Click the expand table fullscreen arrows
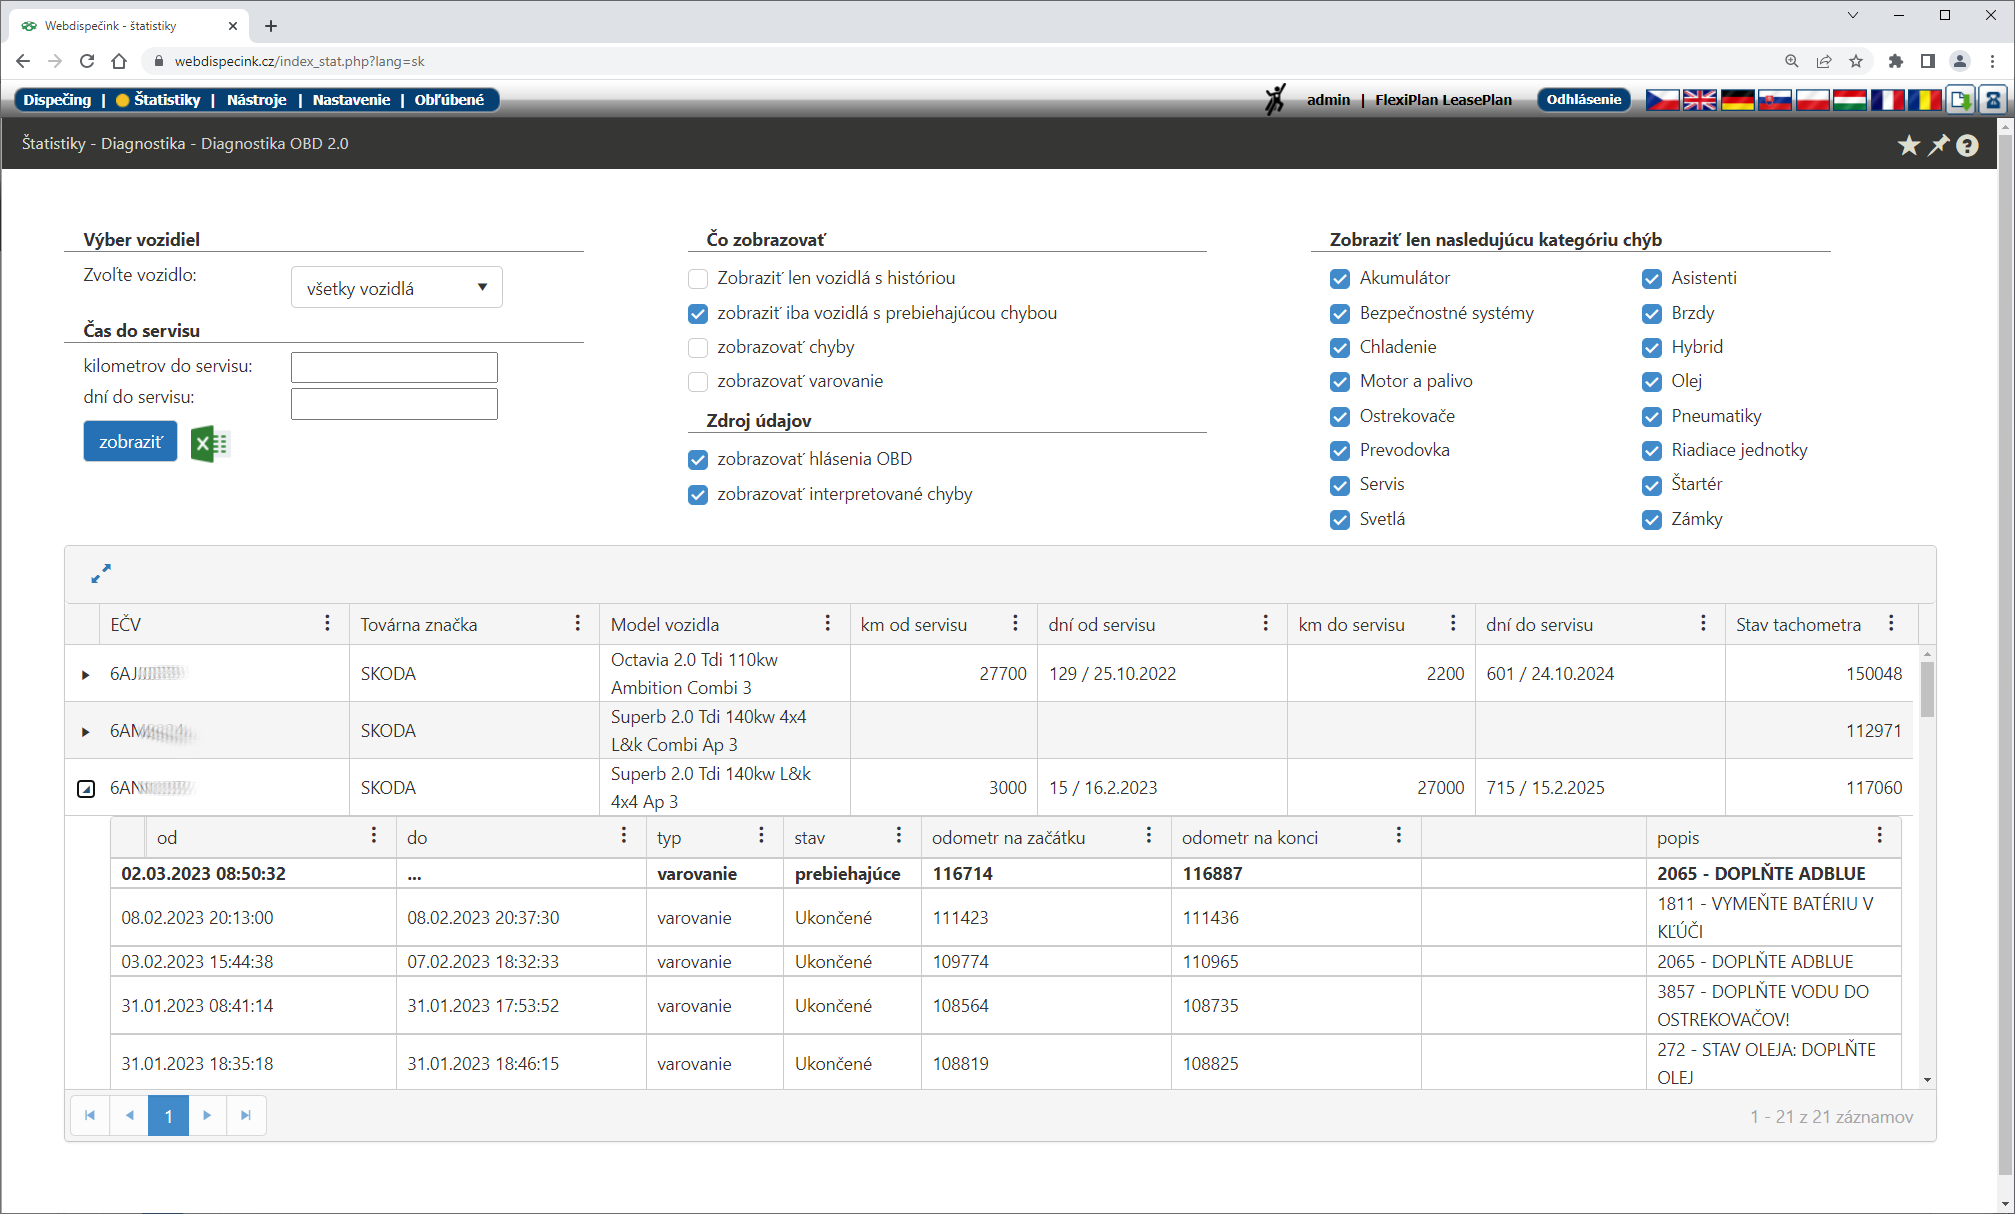2015x1214 pixels. [101, 574]
